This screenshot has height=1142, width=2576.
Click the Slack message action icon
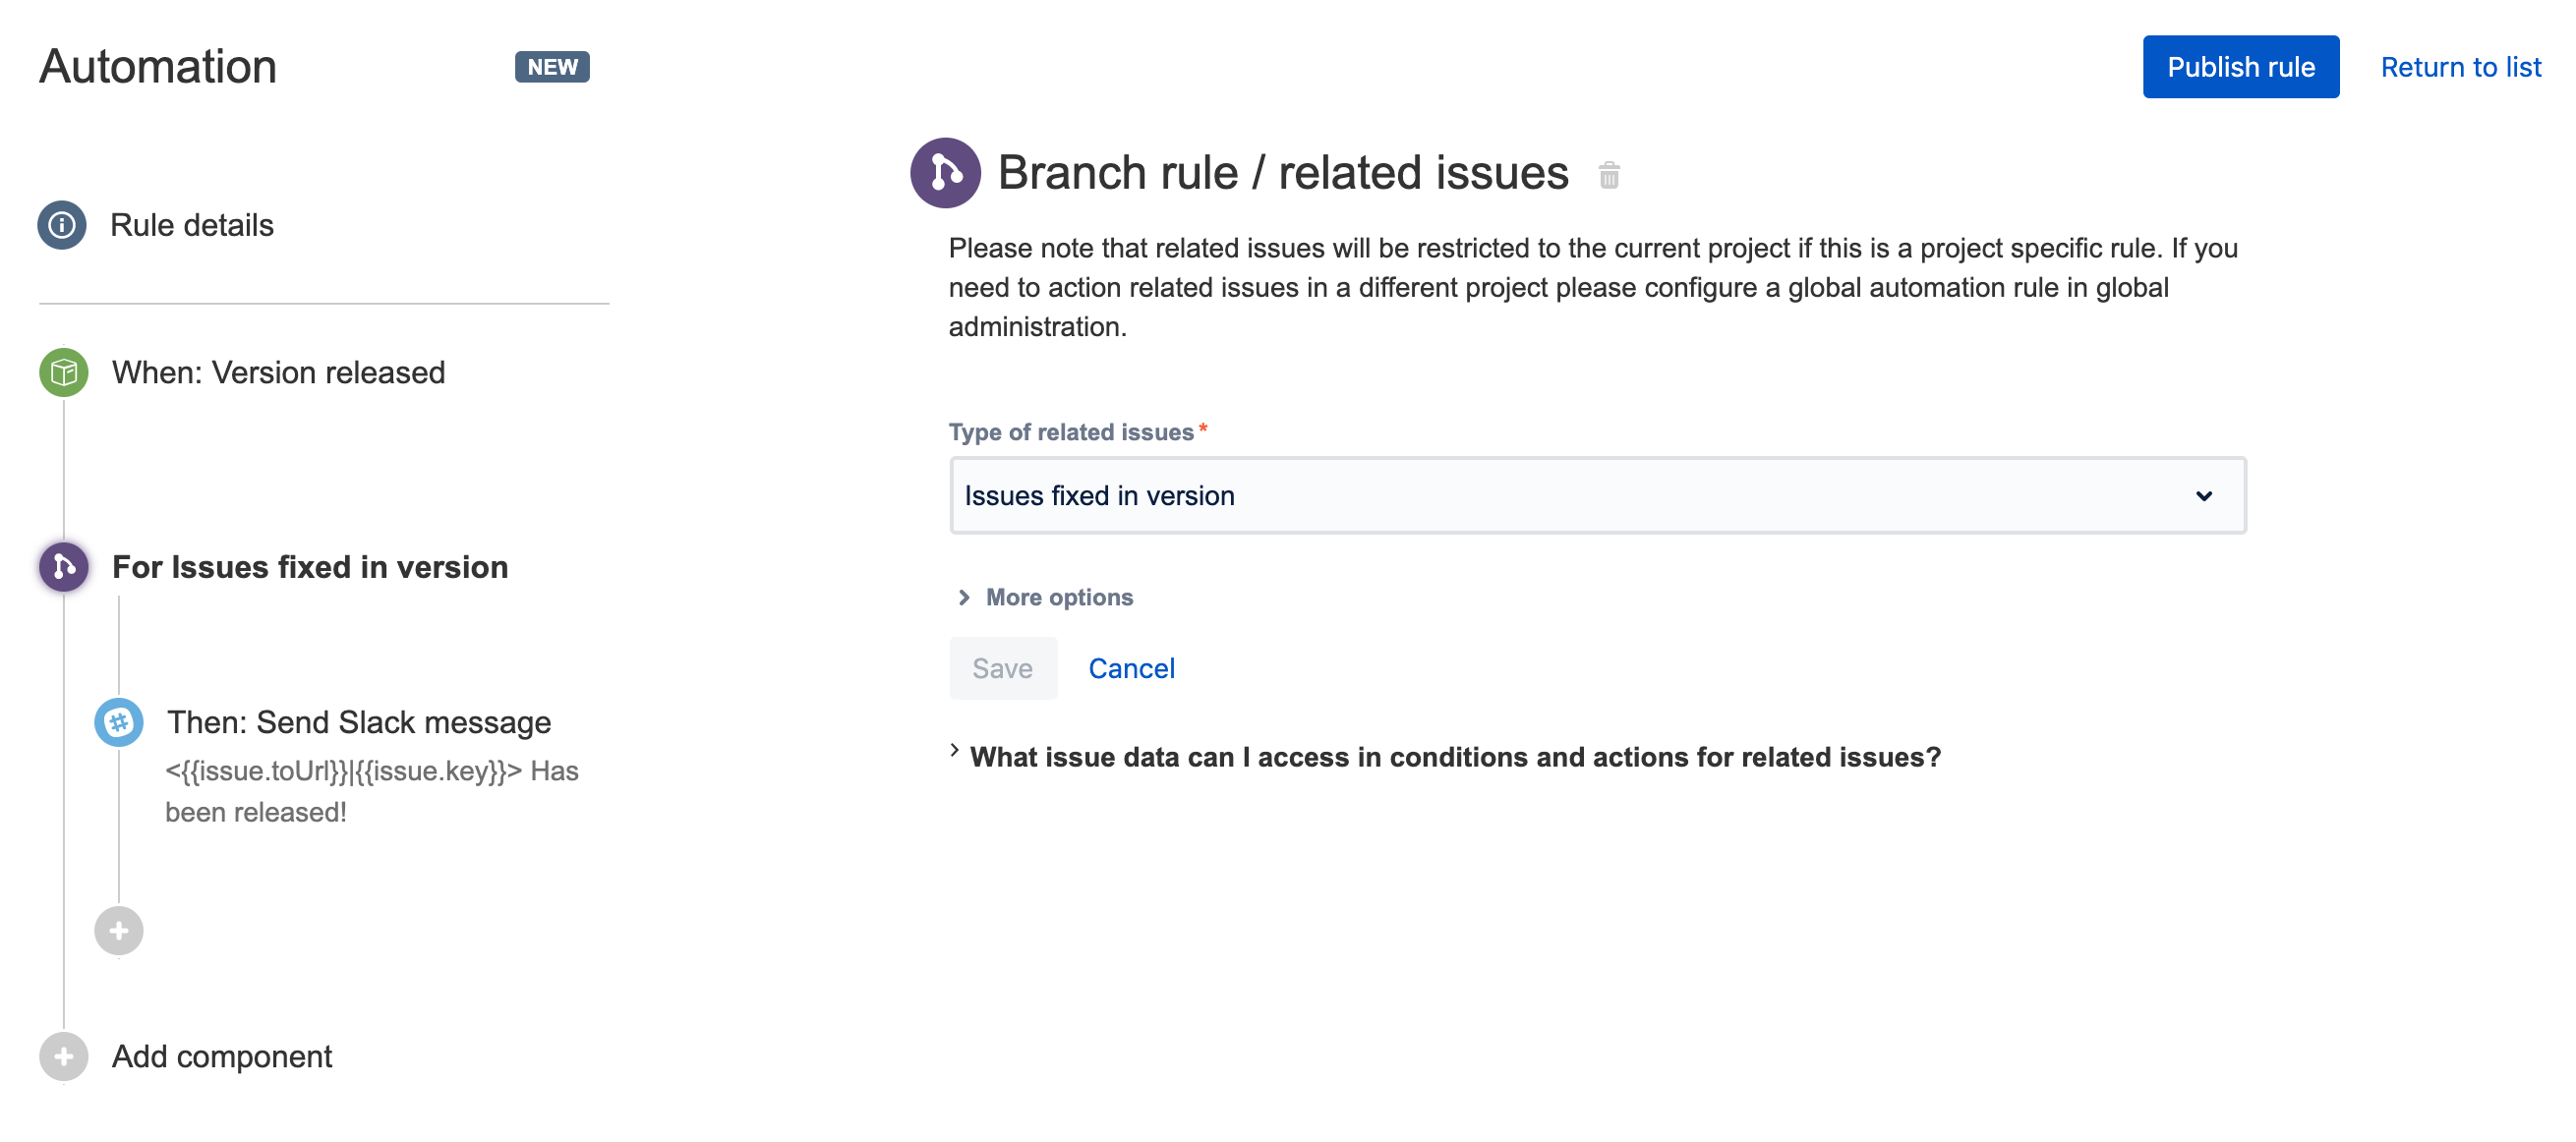coord(119,722)
